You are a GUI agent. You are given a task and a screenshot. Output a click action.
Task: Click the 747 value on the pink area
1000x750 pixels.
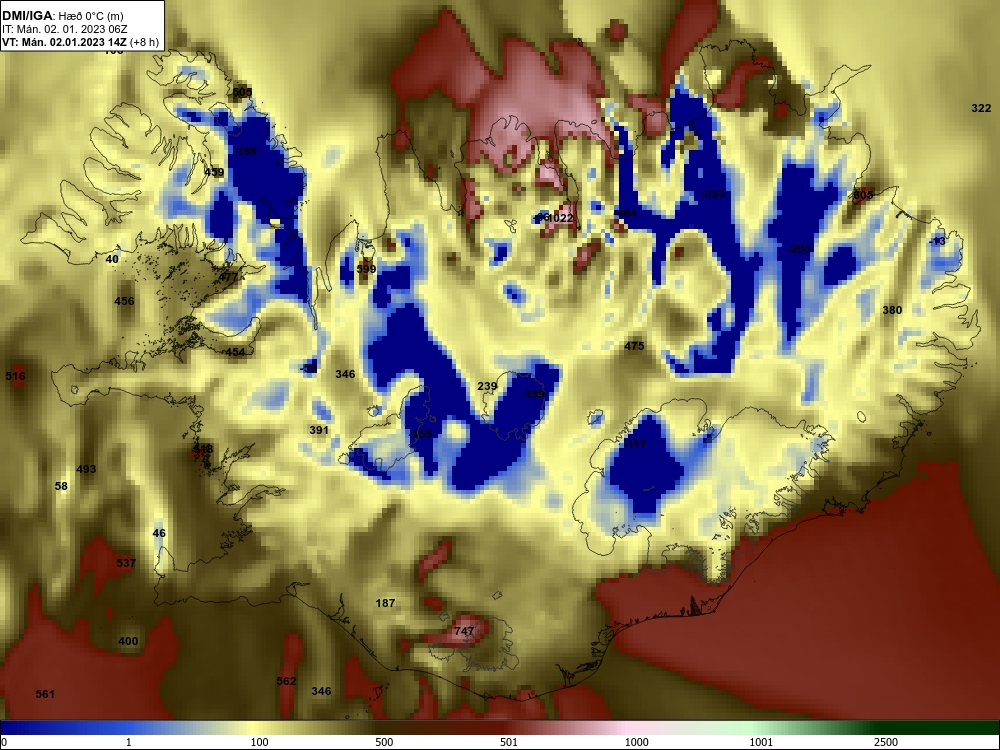coord(464,631)
